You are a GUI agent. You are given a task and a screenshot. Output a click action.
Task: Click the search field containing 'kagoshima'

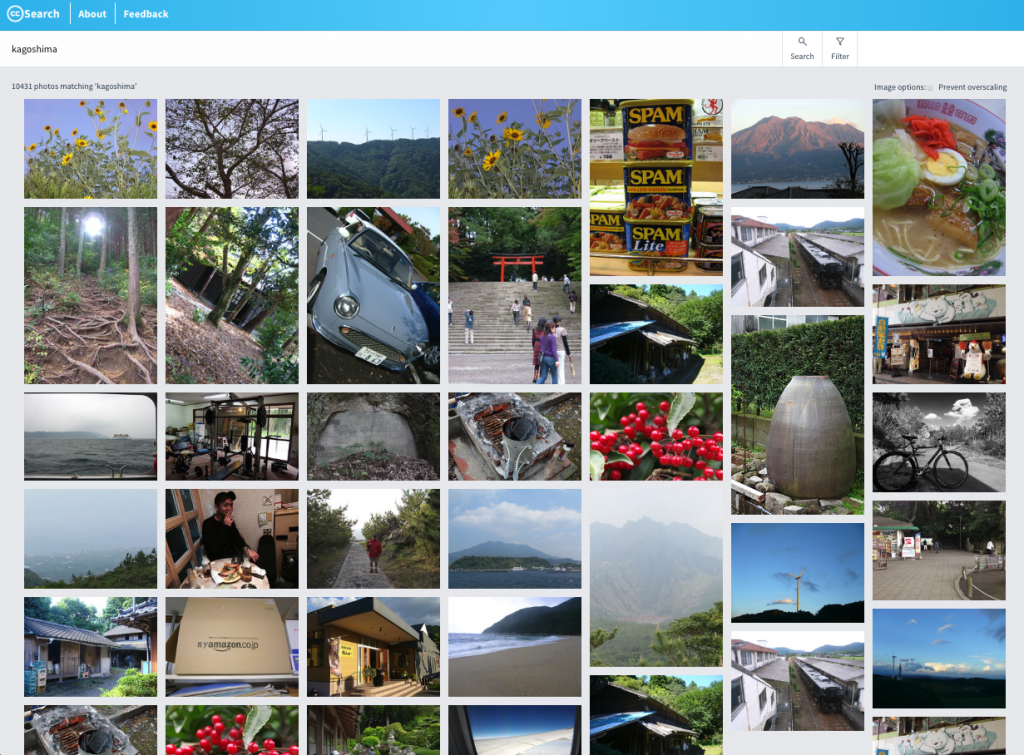390,48
